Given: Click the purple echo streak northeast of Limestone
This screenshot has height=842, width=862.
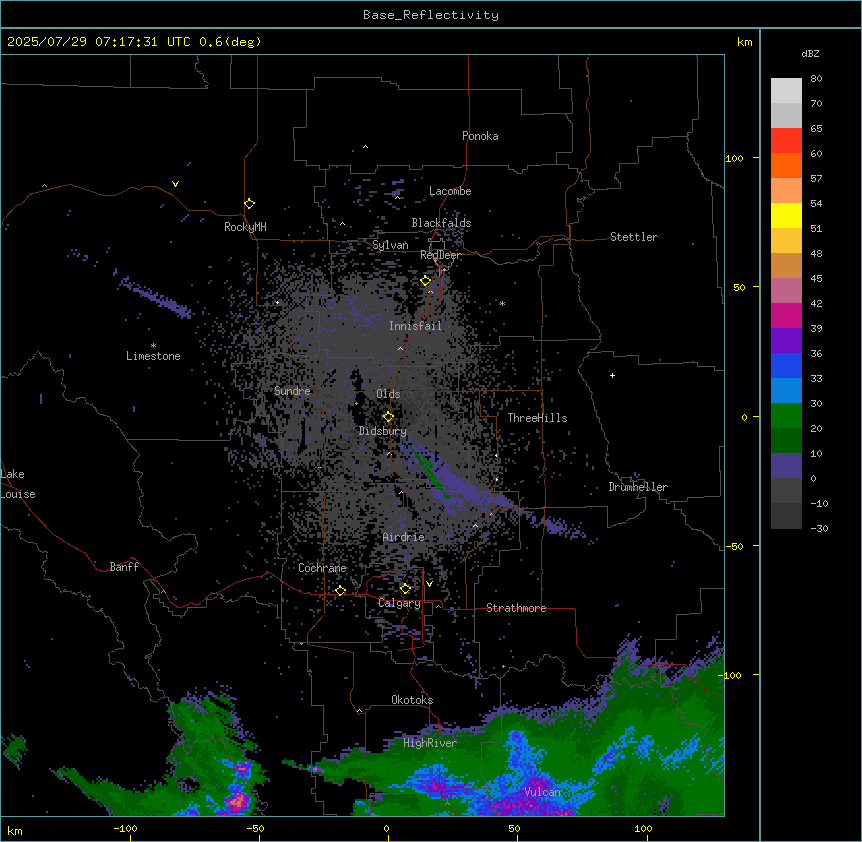Looking at the screenshot, I should pos(155,297).
